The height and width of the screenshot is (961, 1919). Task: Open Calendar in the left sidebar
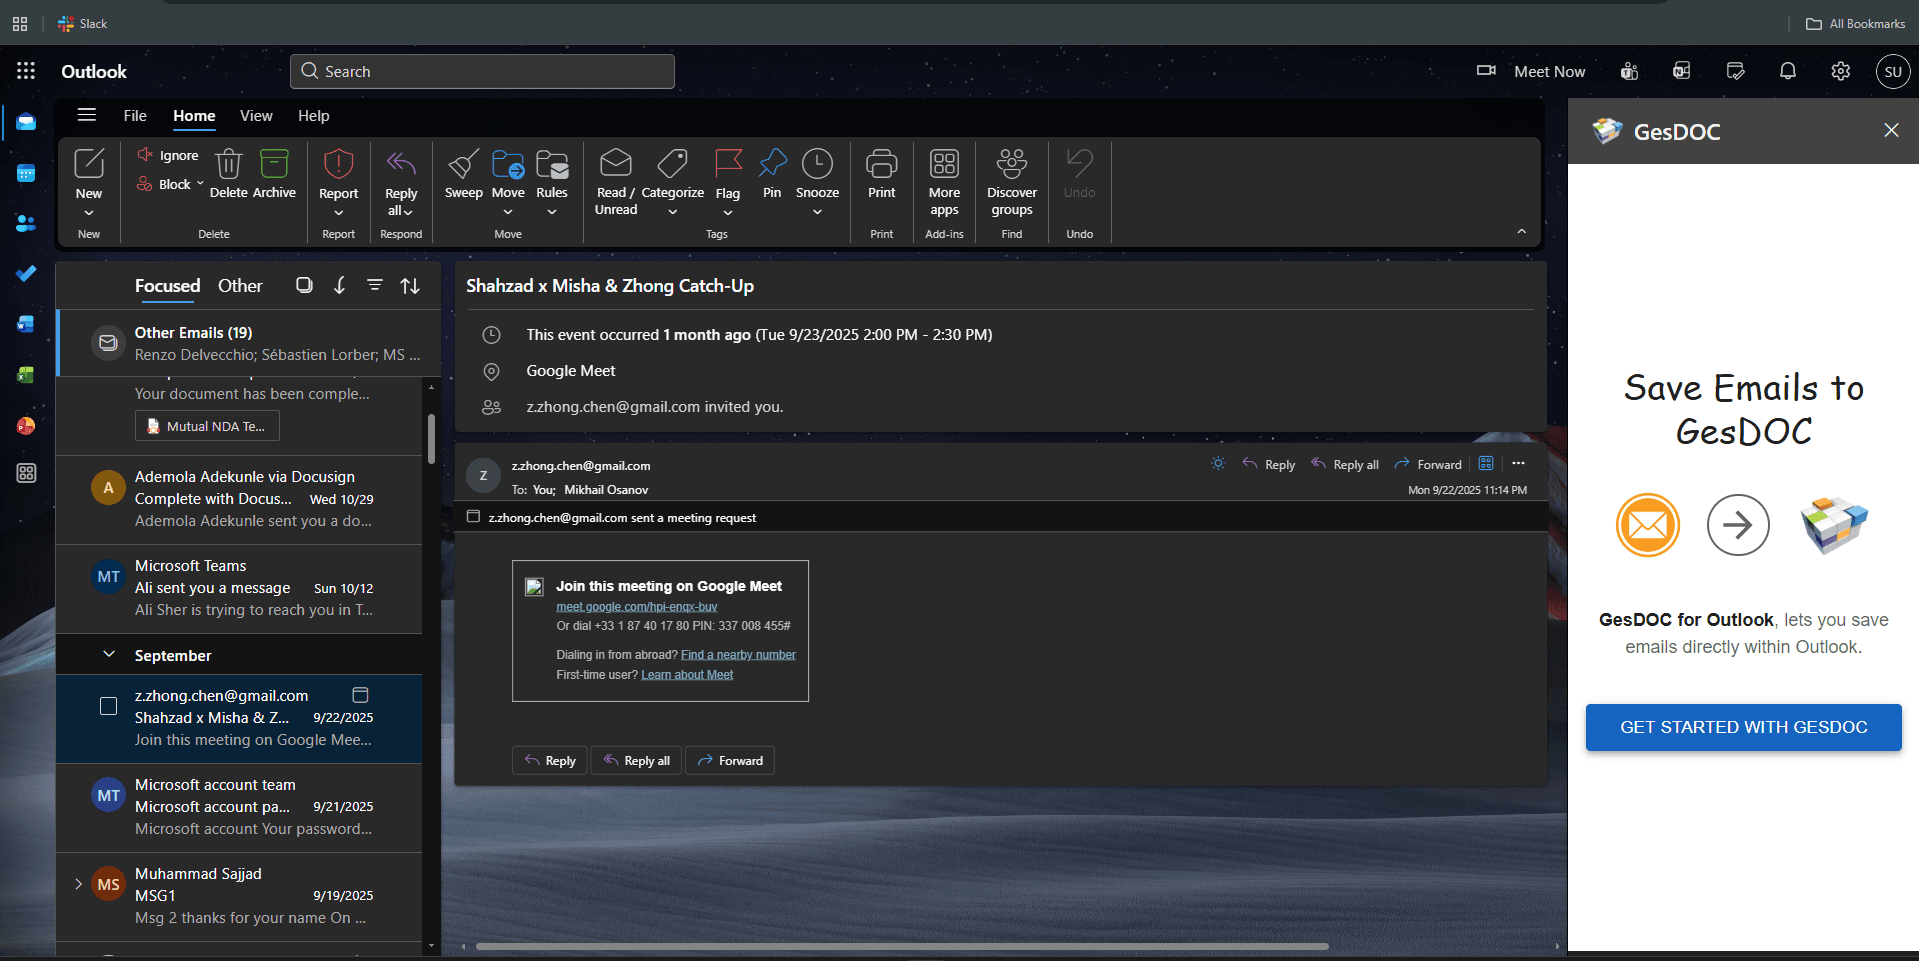(26, 173)
